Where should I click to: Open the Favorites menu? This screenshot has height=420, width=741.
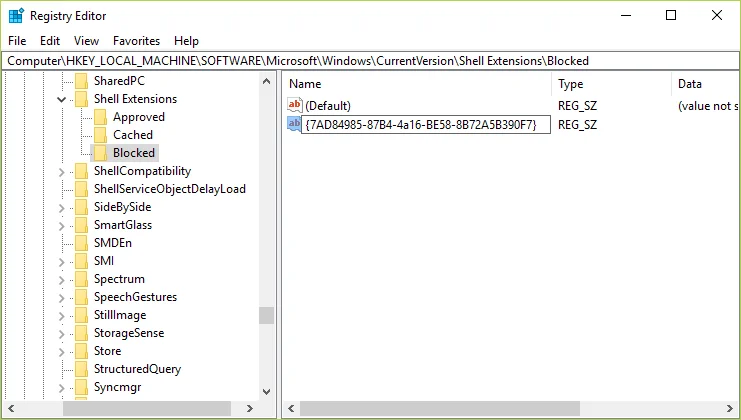[136, 41]
